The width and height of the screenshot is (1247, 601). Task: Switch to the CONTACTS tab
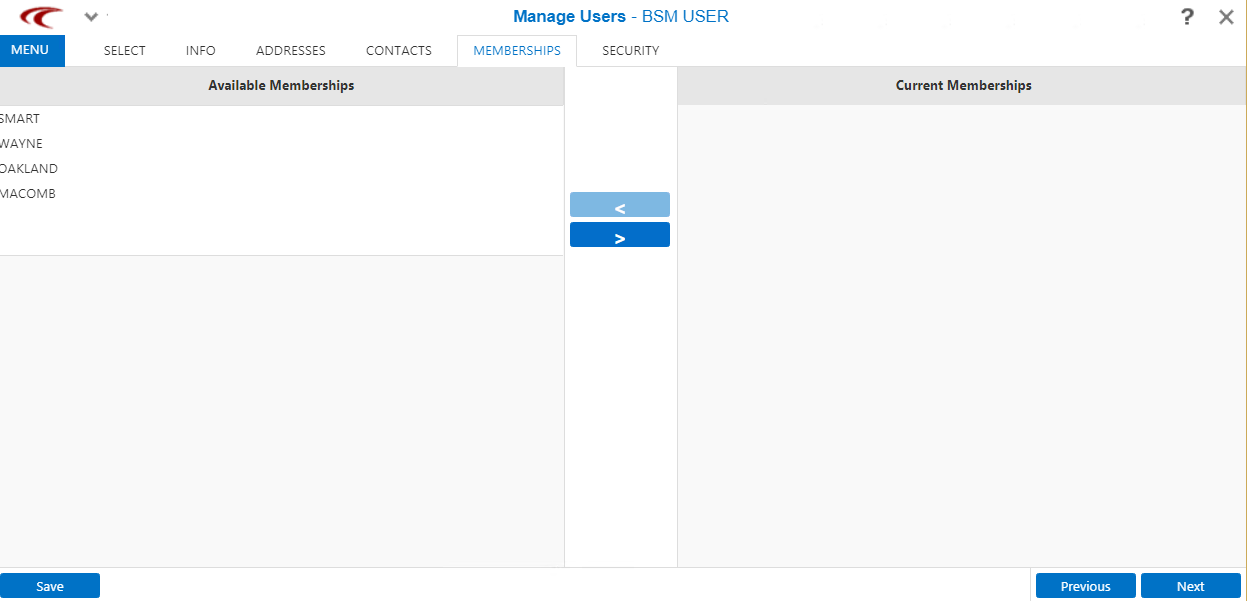pyautogui.click(x=399, y=51)
